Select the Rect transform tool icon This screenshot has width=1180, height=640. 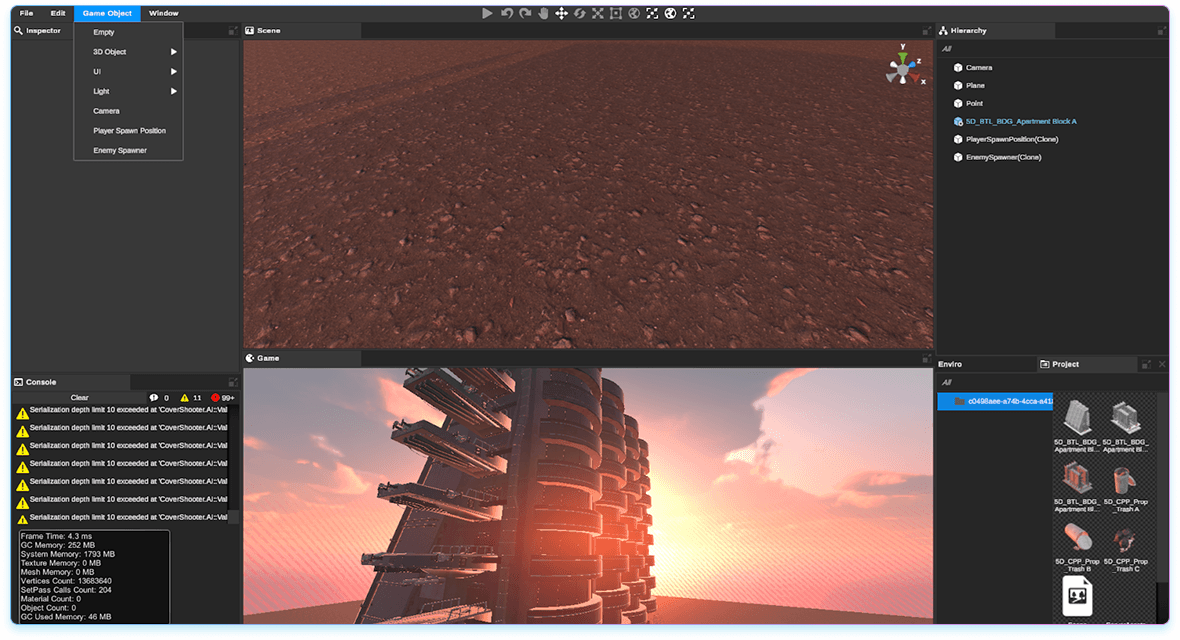(616, 13)
